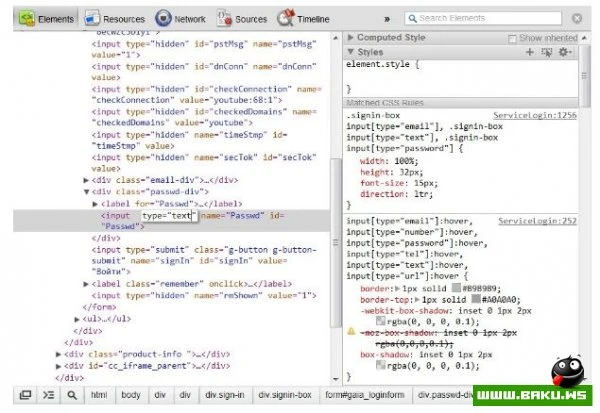The image size is (600, 413).
Task: Select body in the breadcrumb bar
Action: 130,395
